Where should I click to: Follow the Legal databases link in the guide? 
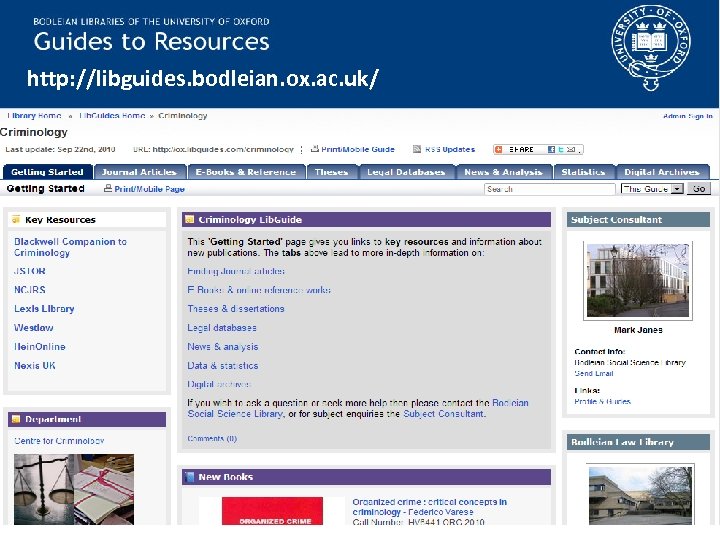coord(222,328)
